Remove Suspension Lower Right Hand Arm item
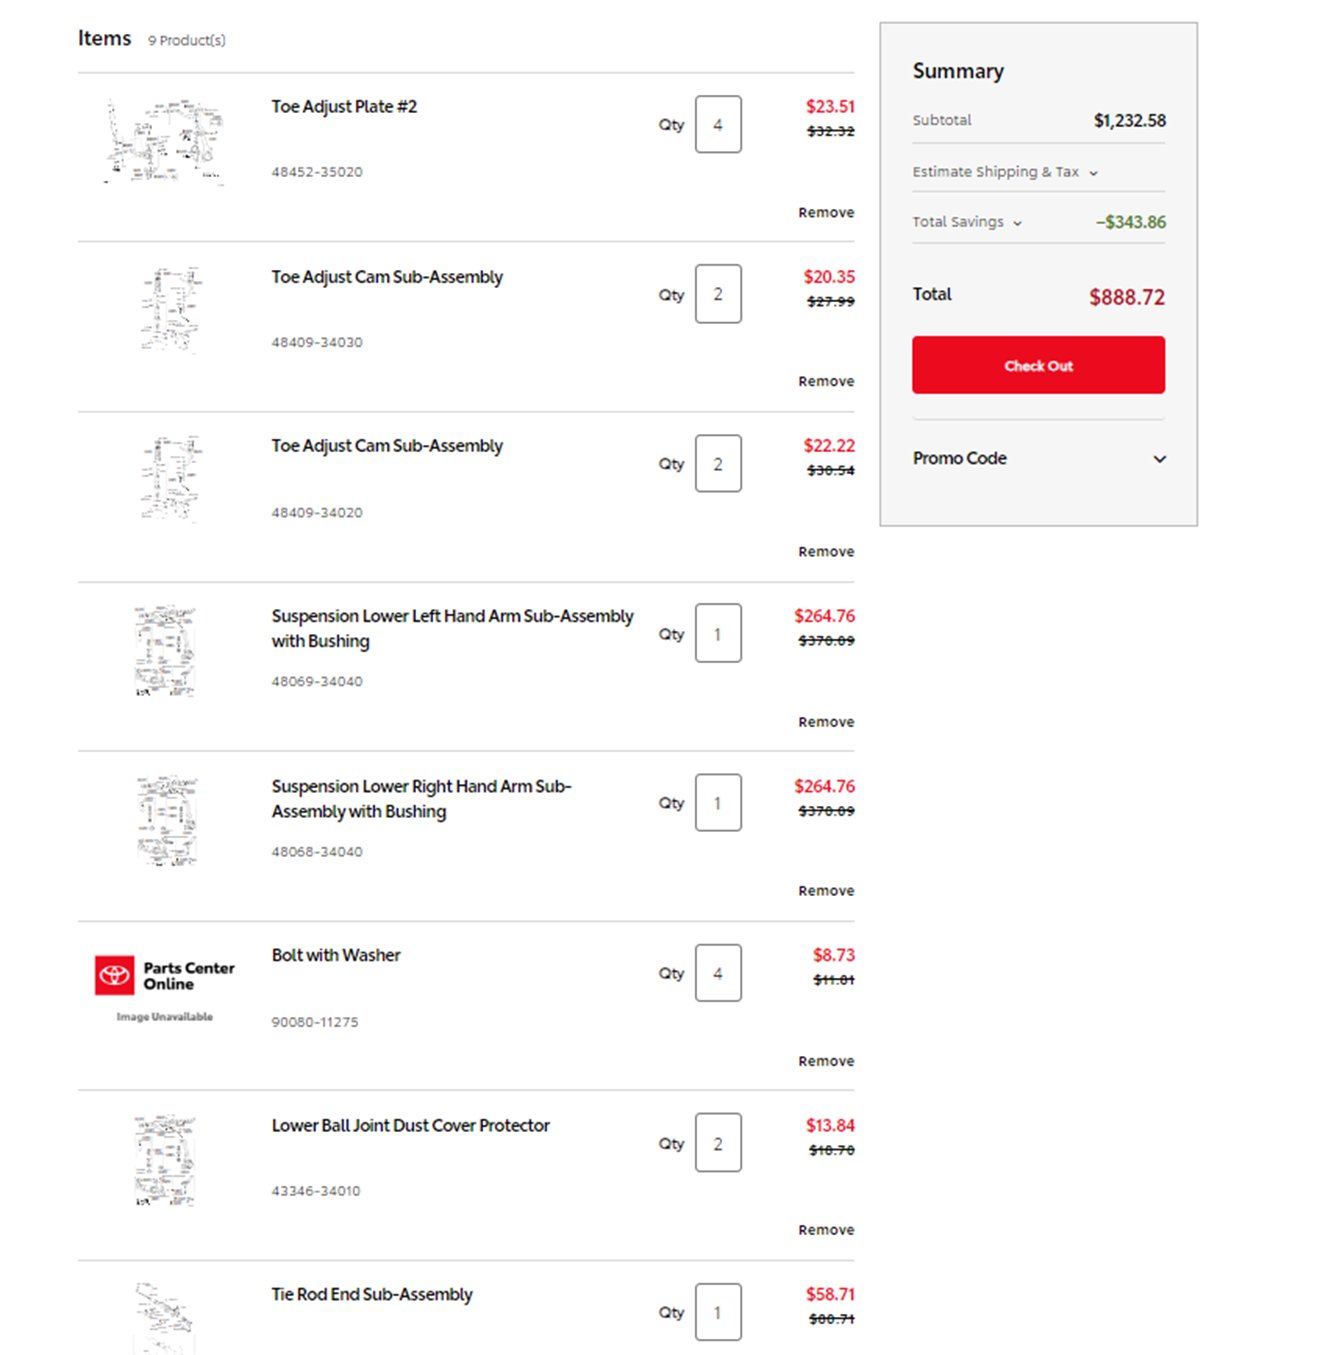 [826, 891]
